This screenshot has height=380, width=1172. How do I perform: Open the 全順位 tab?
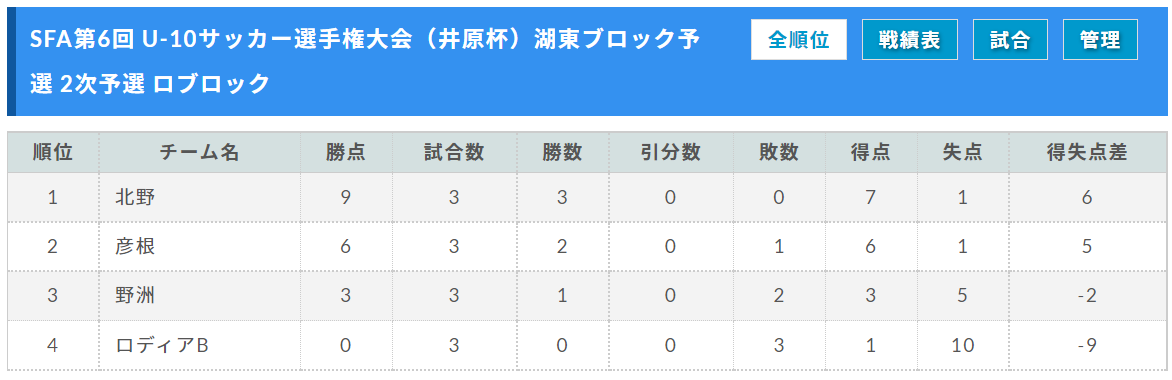pos(798,40)
